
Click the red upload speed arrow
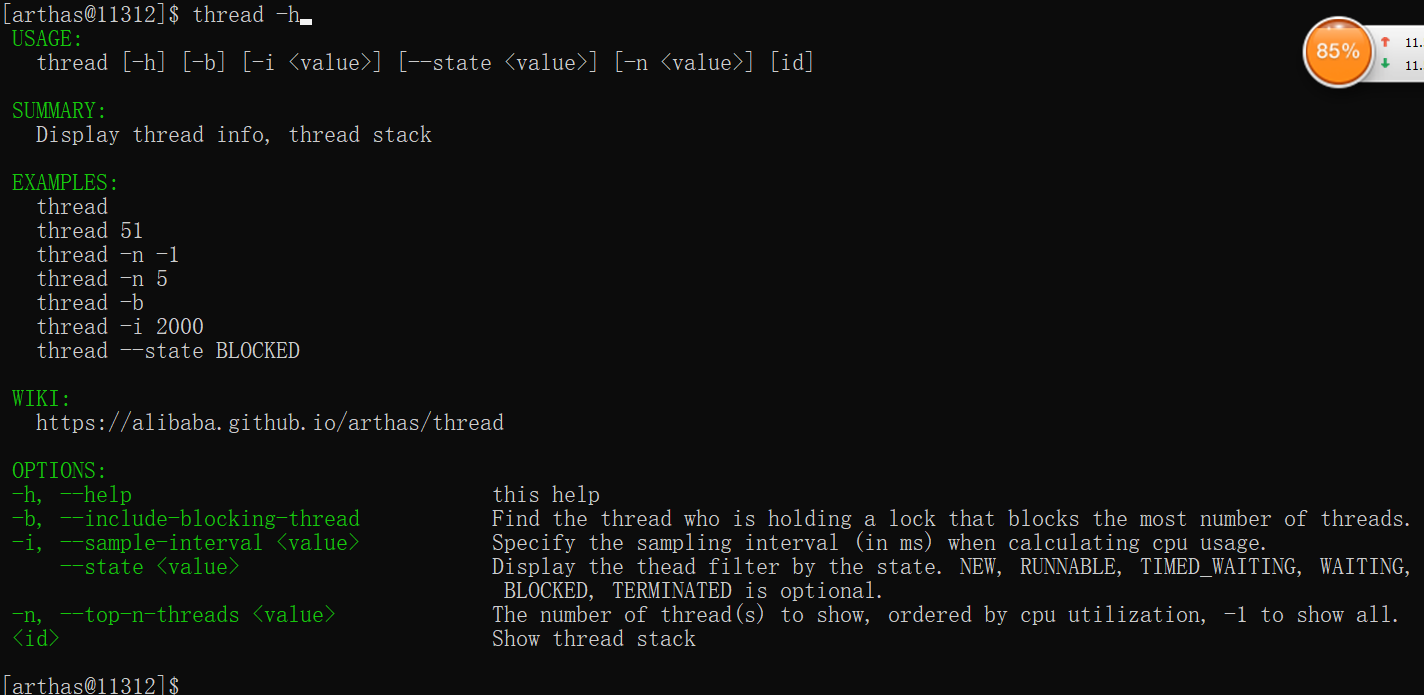pos(1385,42)
